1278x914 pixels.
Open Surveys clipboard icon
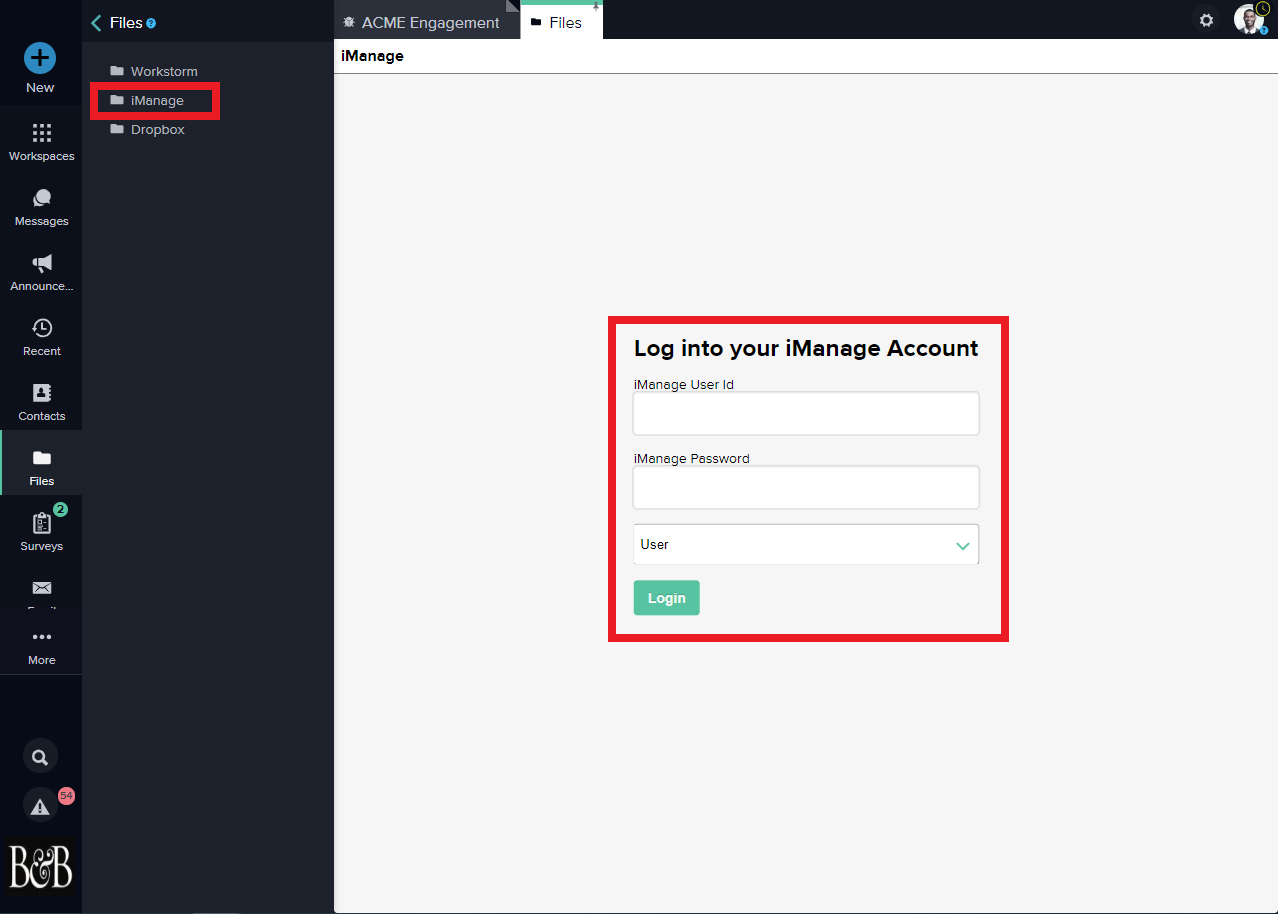tap(41, 523)
